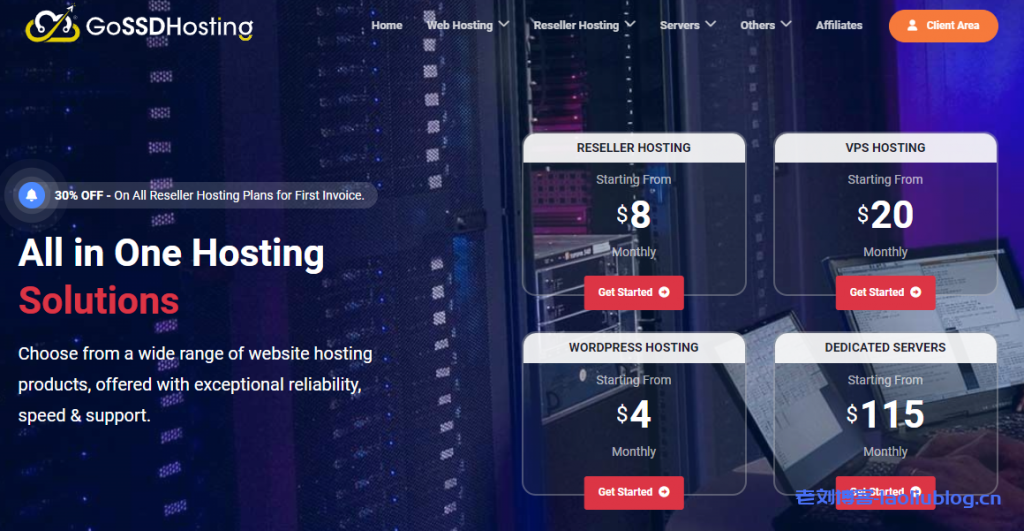Click the WordPress Hosting card title

[633, 348]
